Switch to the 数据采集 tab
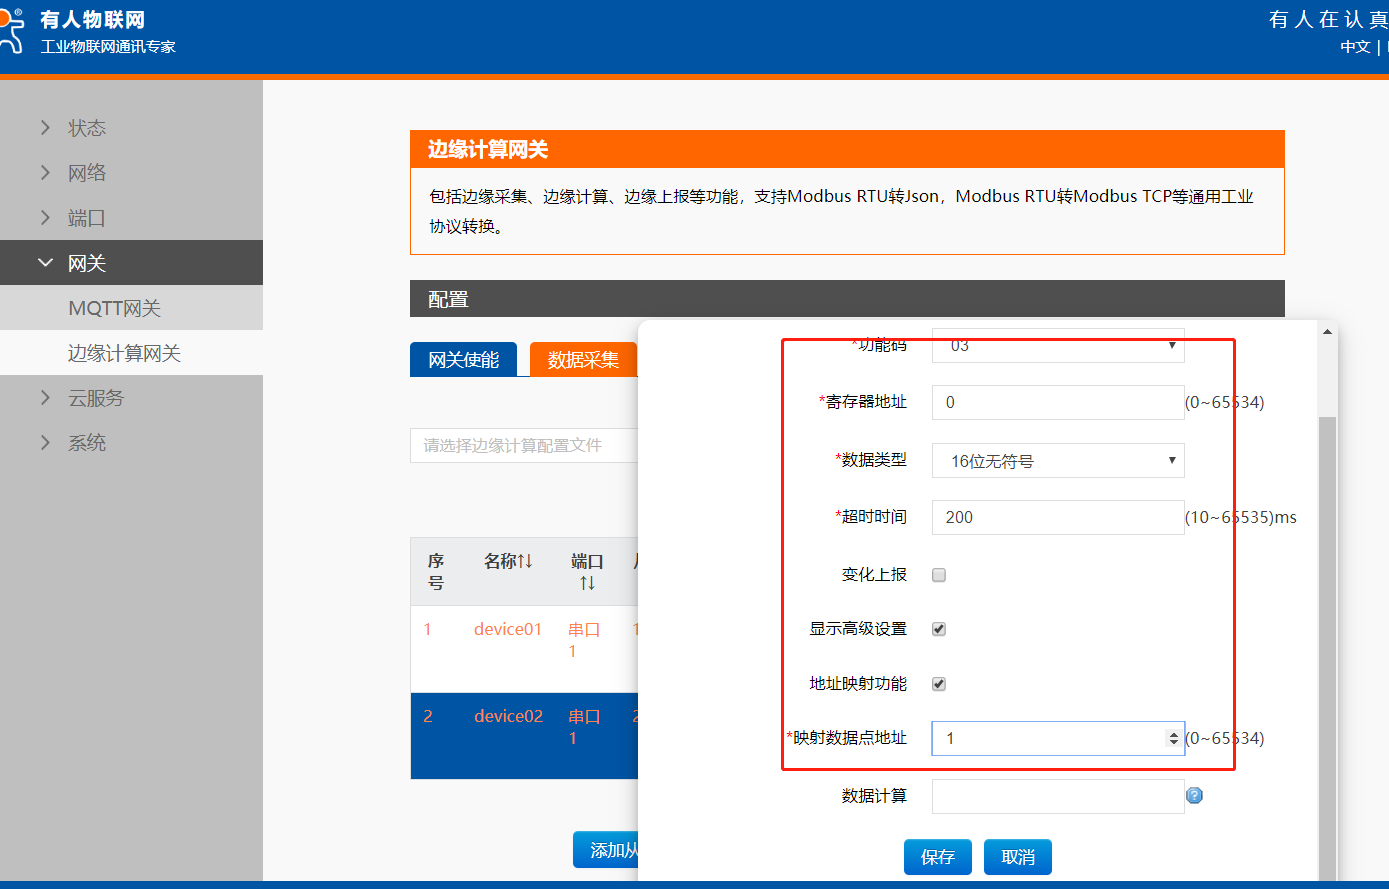The image size is (1389, 889). (x=583, y=360)
